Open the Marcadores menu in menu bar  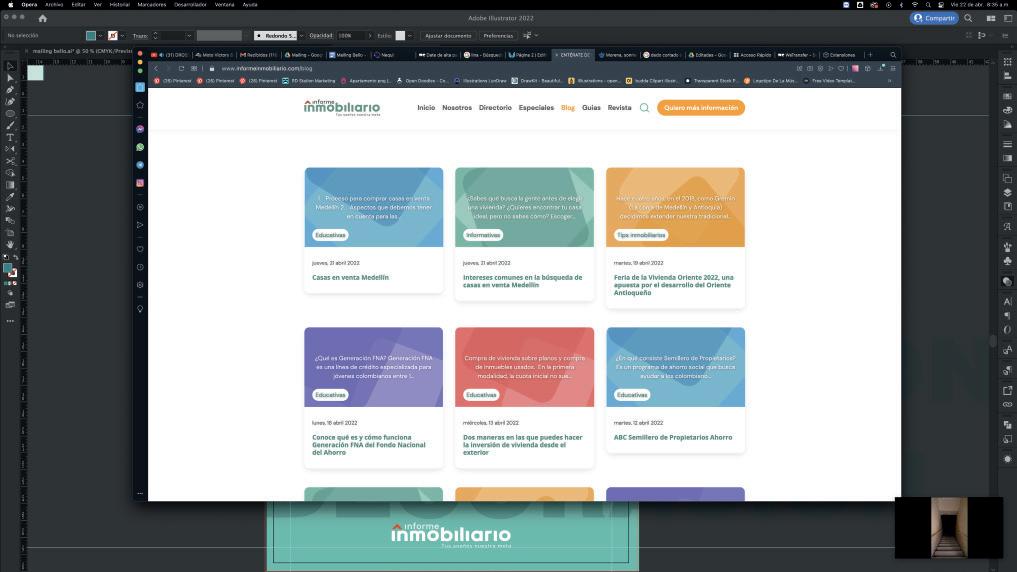point(152,5)
